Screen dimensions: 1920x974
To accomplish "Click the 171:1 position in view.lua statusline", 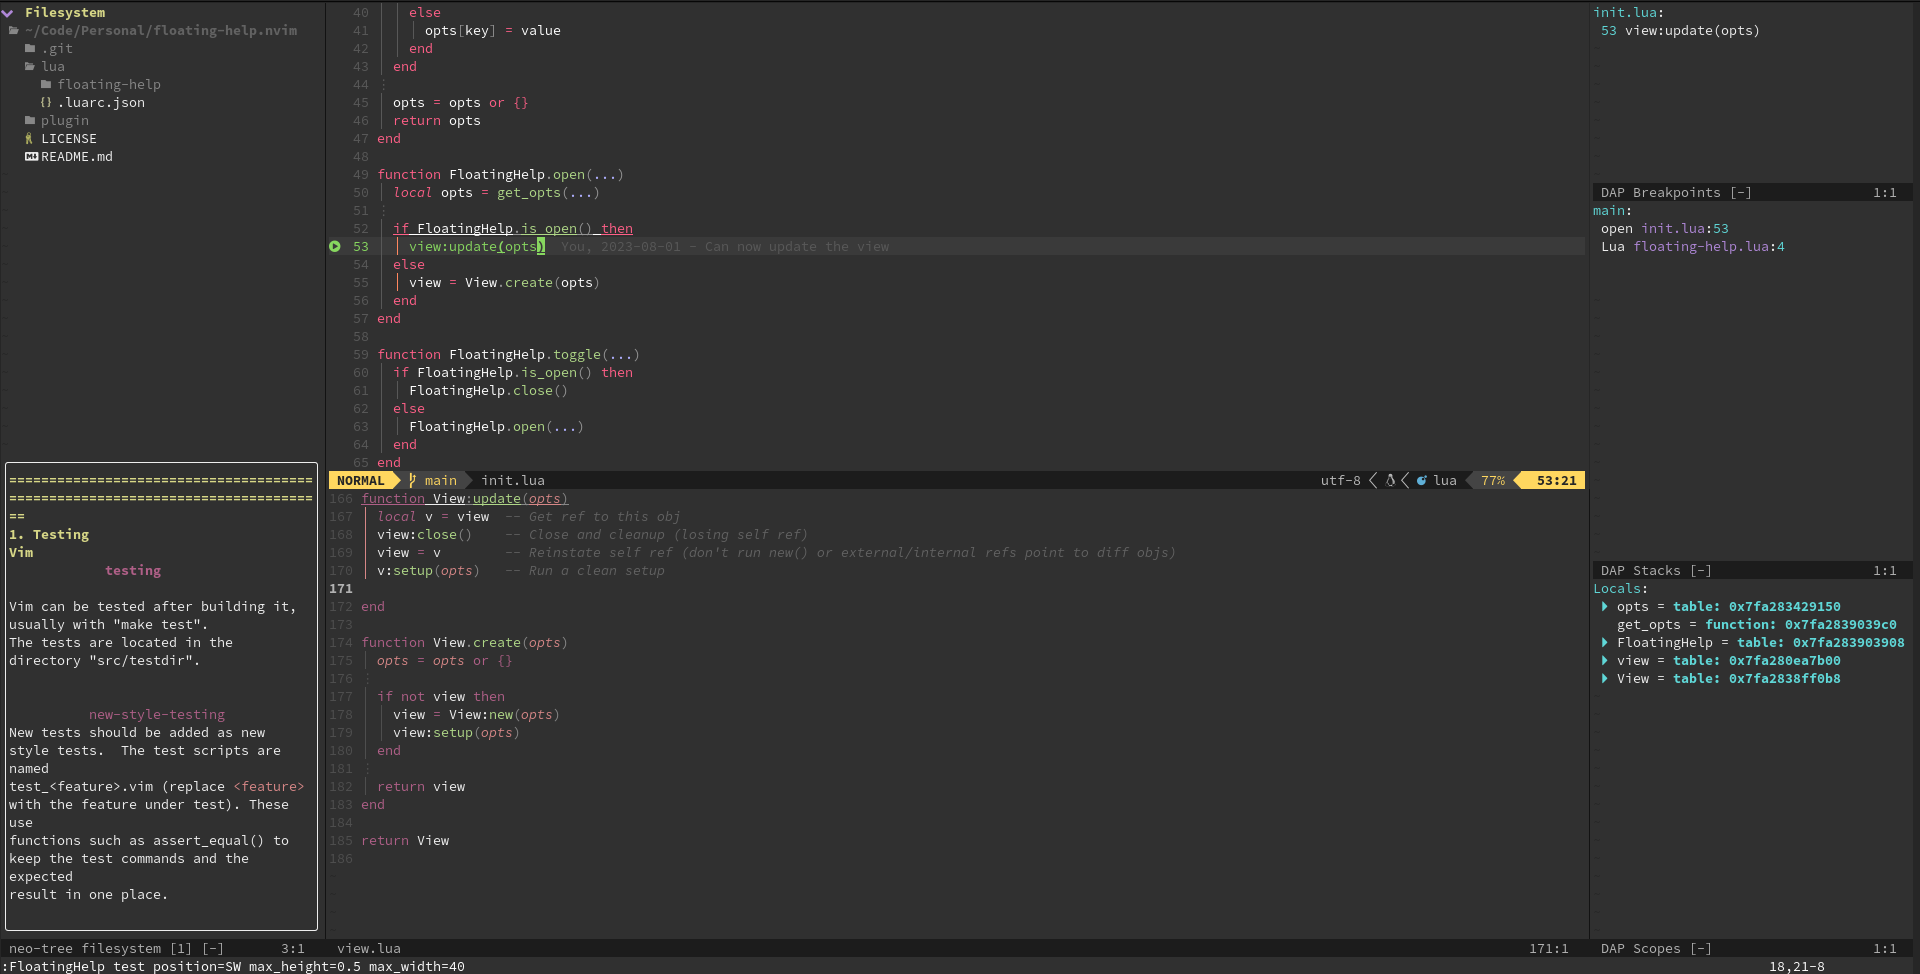I will [1548, 949].
